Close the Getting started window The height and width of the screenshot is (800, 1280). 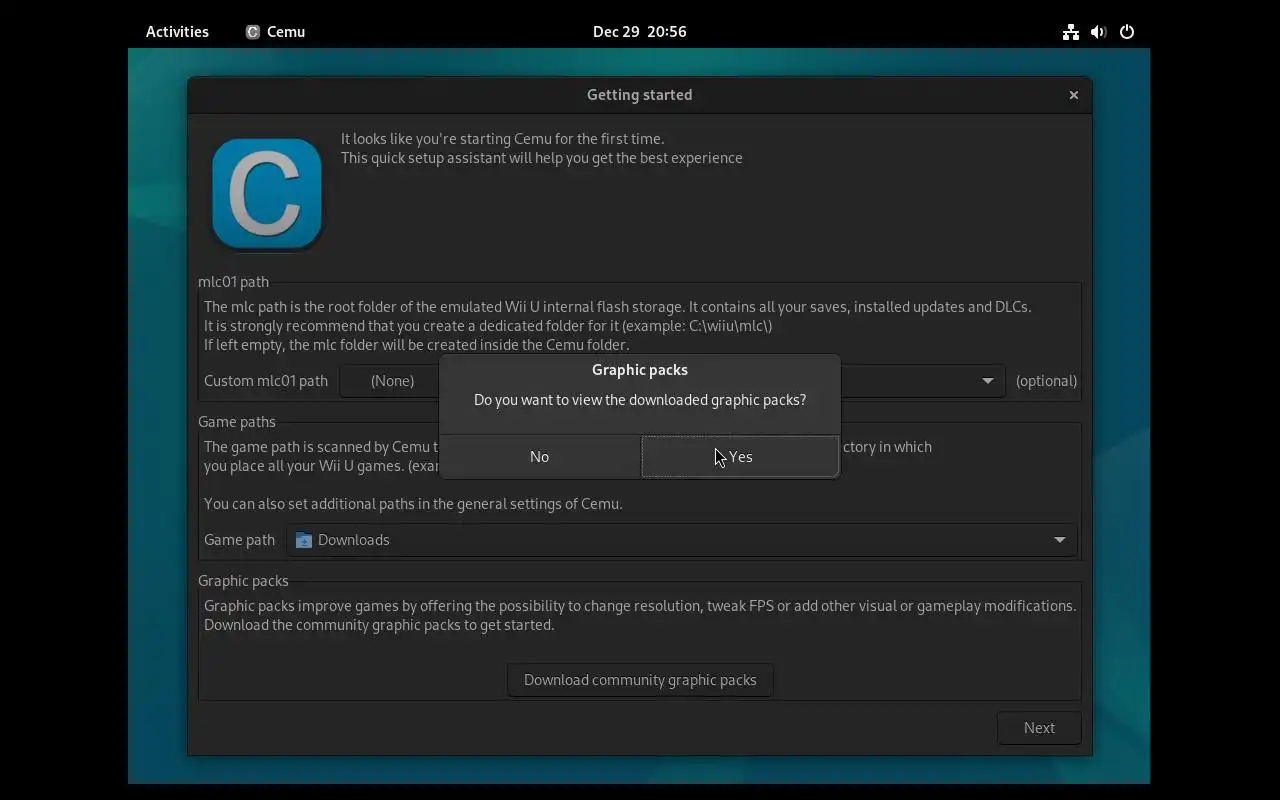click(x=1074, y=95)
